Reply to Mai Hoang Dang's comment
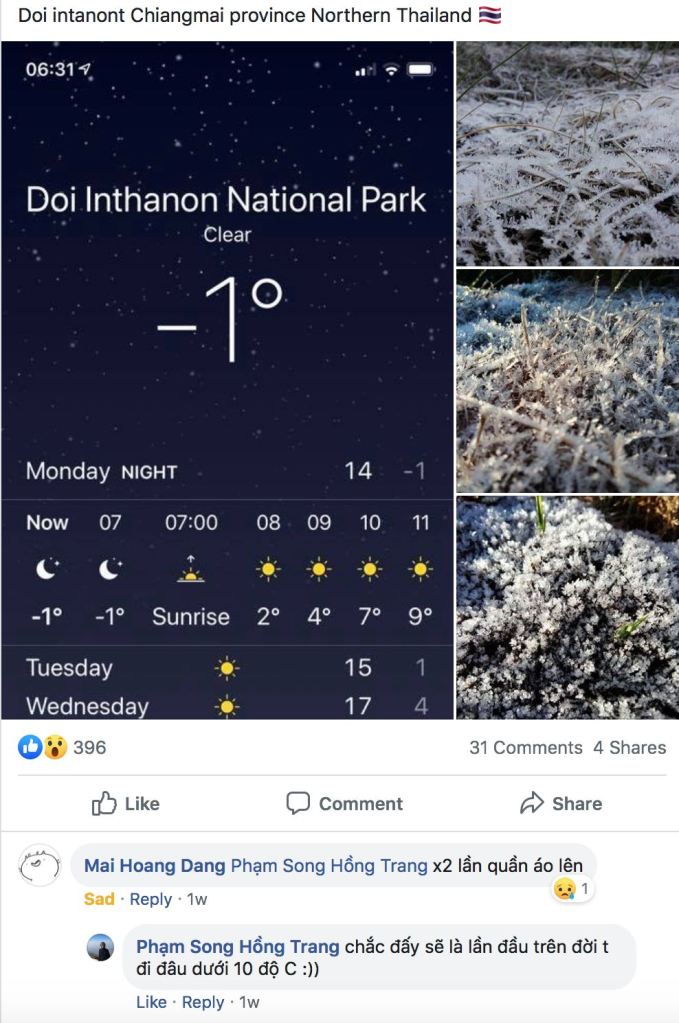The image size is (679, 1023). click(x=151, y=899)
